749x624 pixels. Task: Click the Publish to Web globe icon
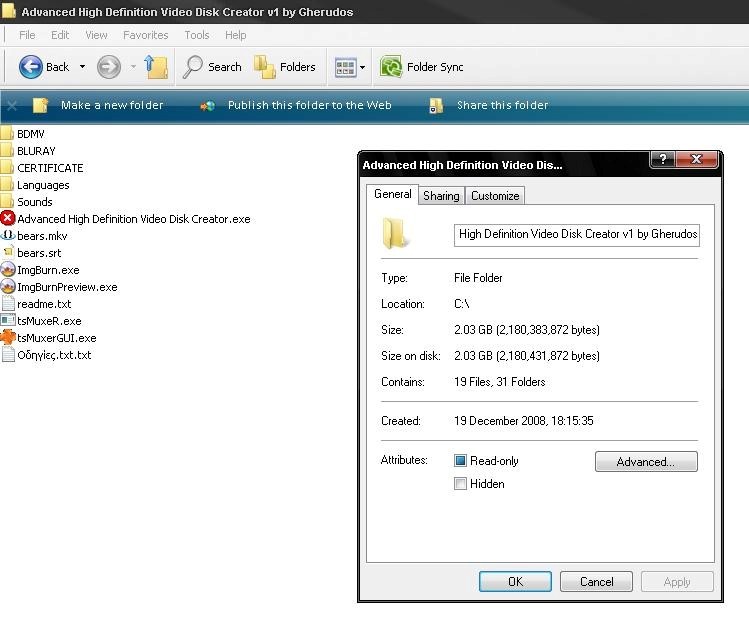tap(208, 106)
